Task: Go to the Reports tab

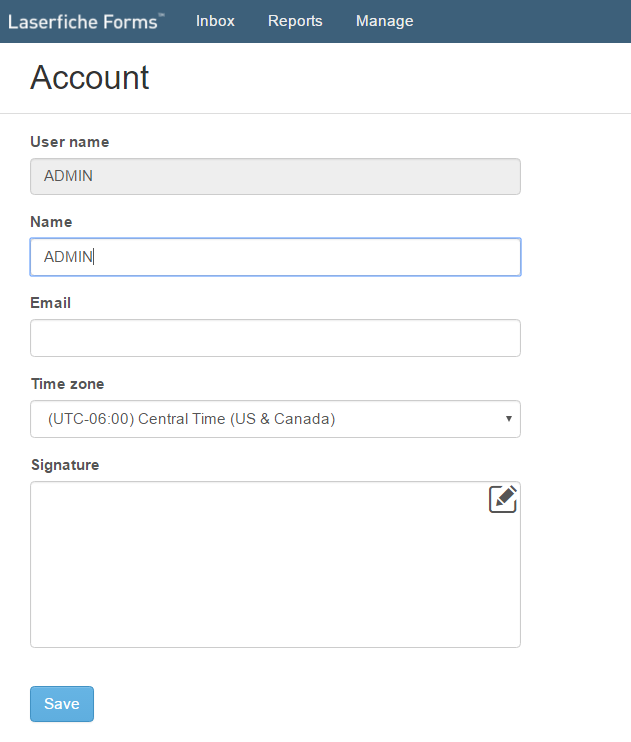Action: pyautogui.click(x=295, y=21)
